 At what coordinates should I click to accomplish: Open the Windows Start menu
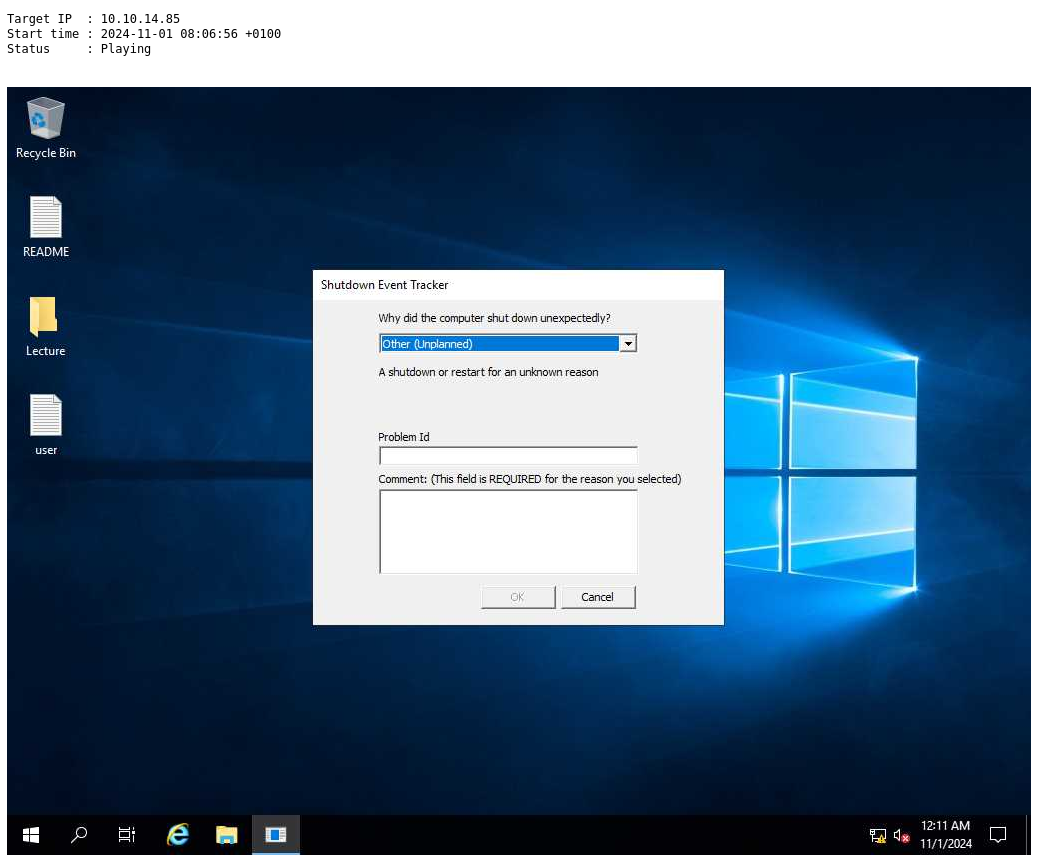(30, 835)
